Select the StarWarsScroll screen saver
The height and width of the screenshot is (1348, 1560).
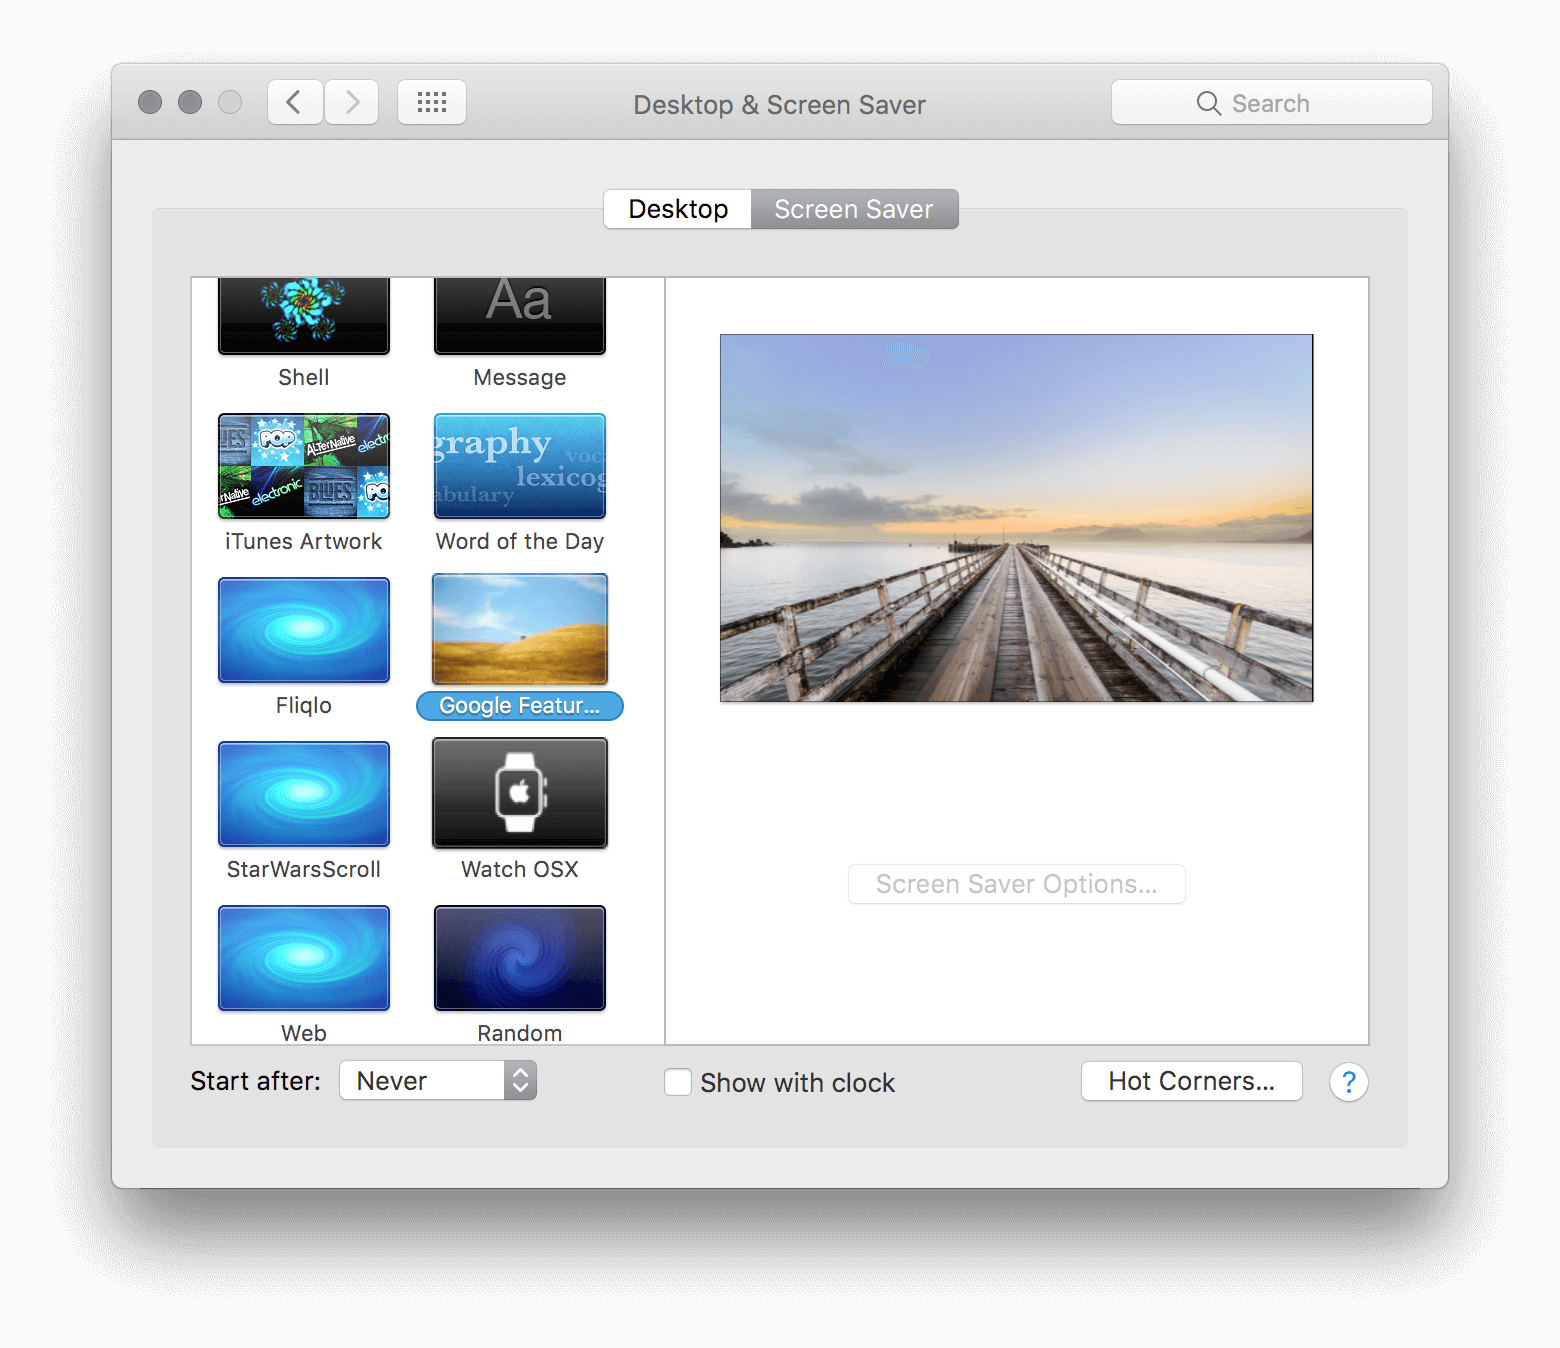click(303, 793)
